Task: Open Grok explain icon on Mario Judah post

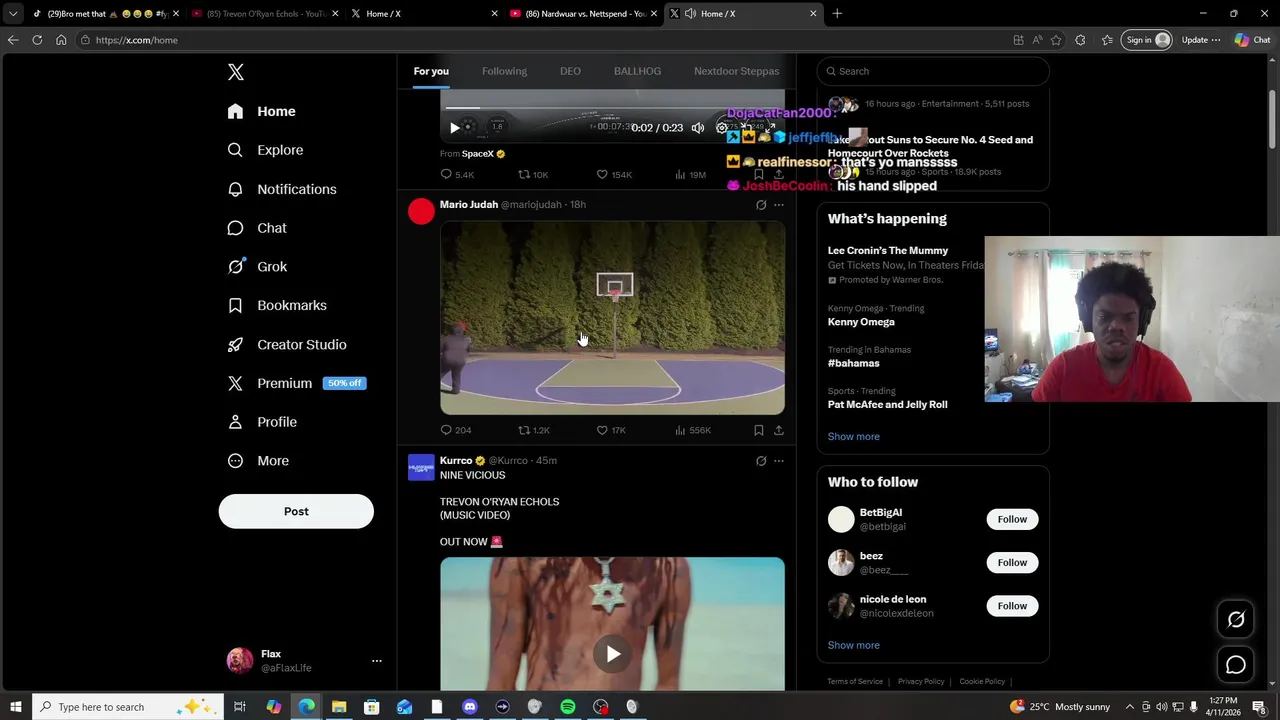Action: coord(761,205)
